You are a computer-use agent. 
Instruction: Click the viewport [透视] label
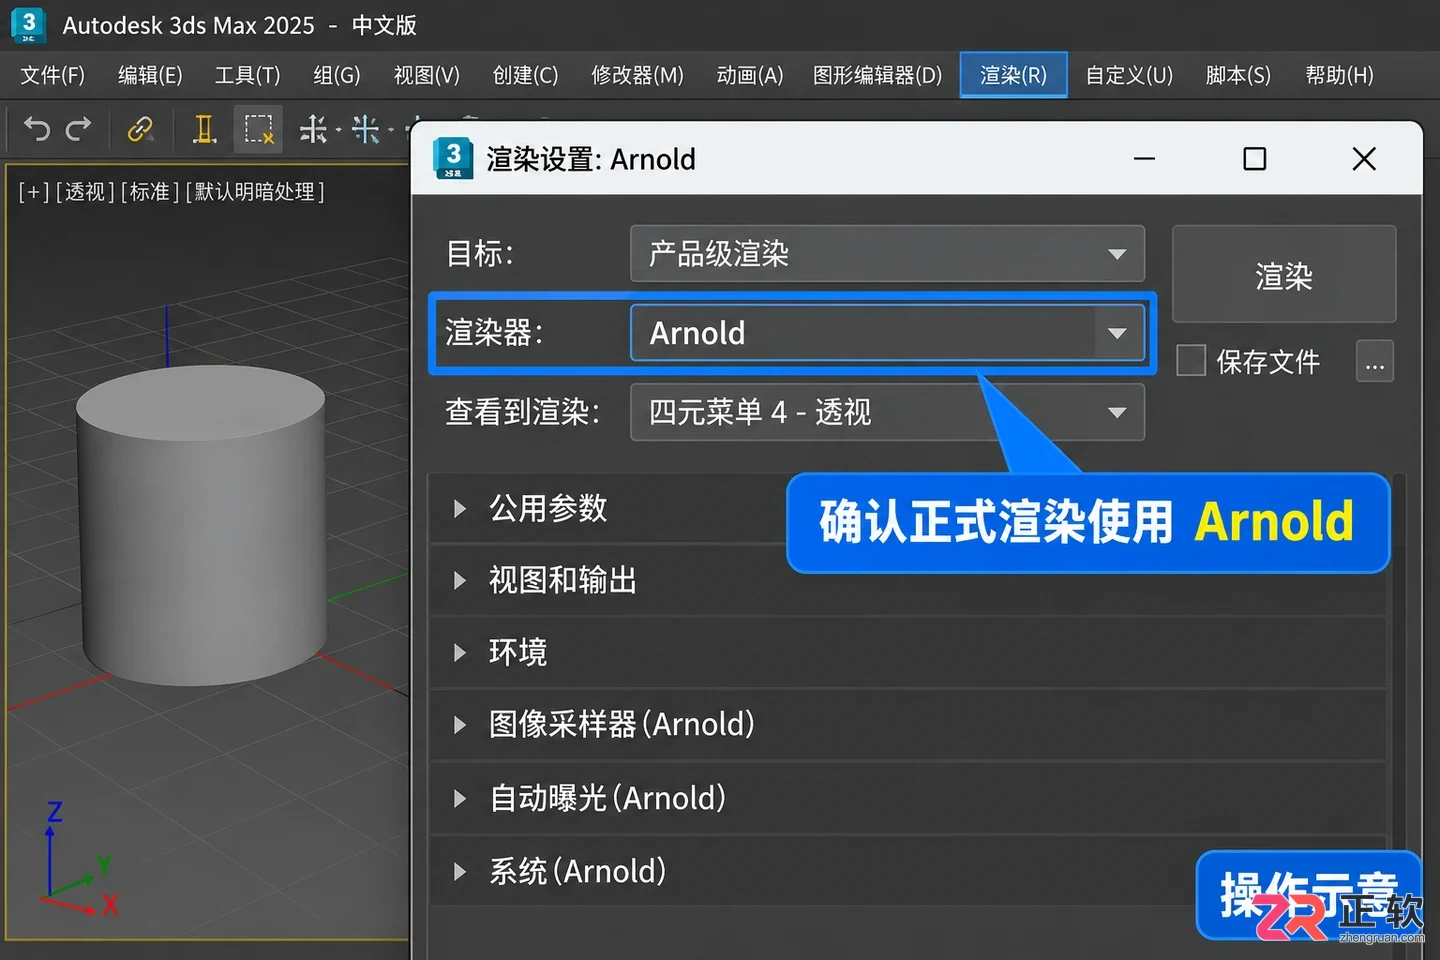point(85,192)
